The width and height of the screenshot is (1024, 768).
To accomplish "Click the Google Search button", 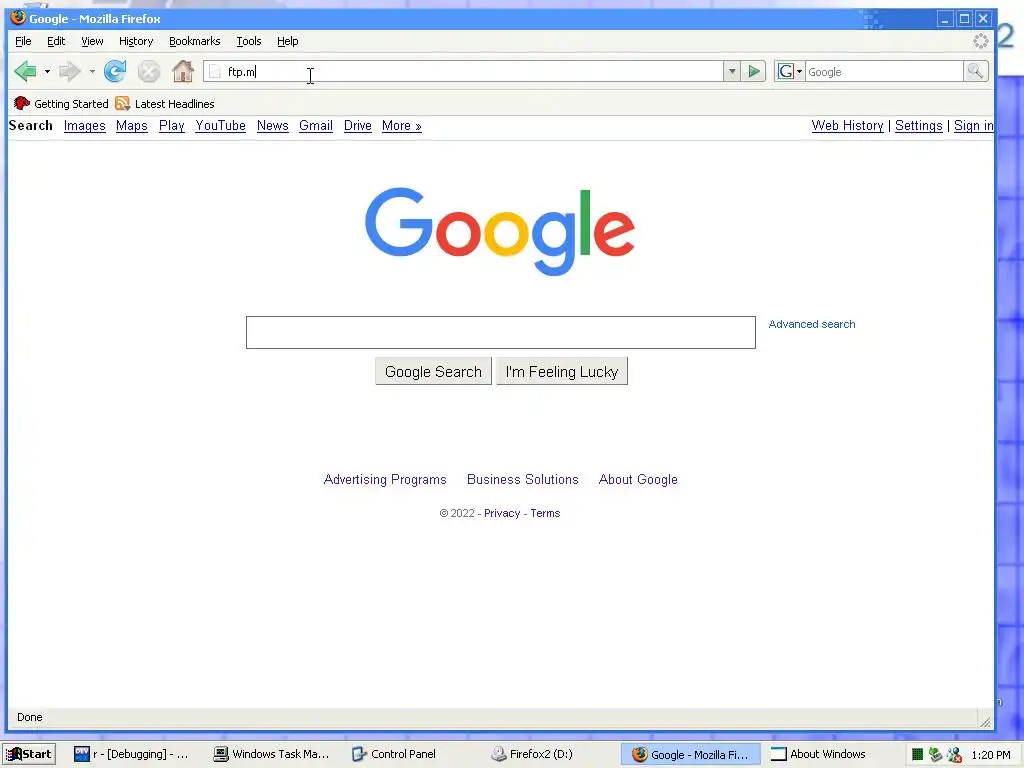I will click(433, 371).
